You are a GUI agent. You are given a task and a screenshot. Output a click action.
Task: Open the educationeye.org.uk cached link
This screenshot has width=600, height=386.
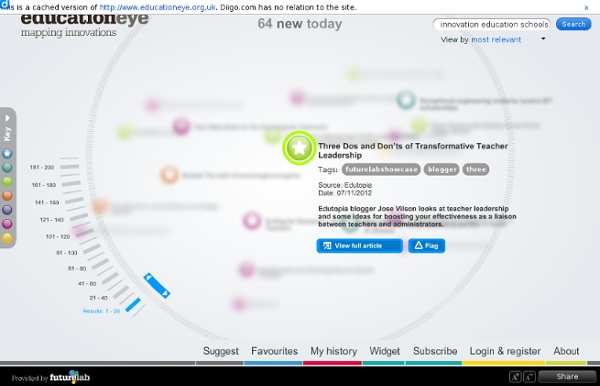[x=158, y=7]
